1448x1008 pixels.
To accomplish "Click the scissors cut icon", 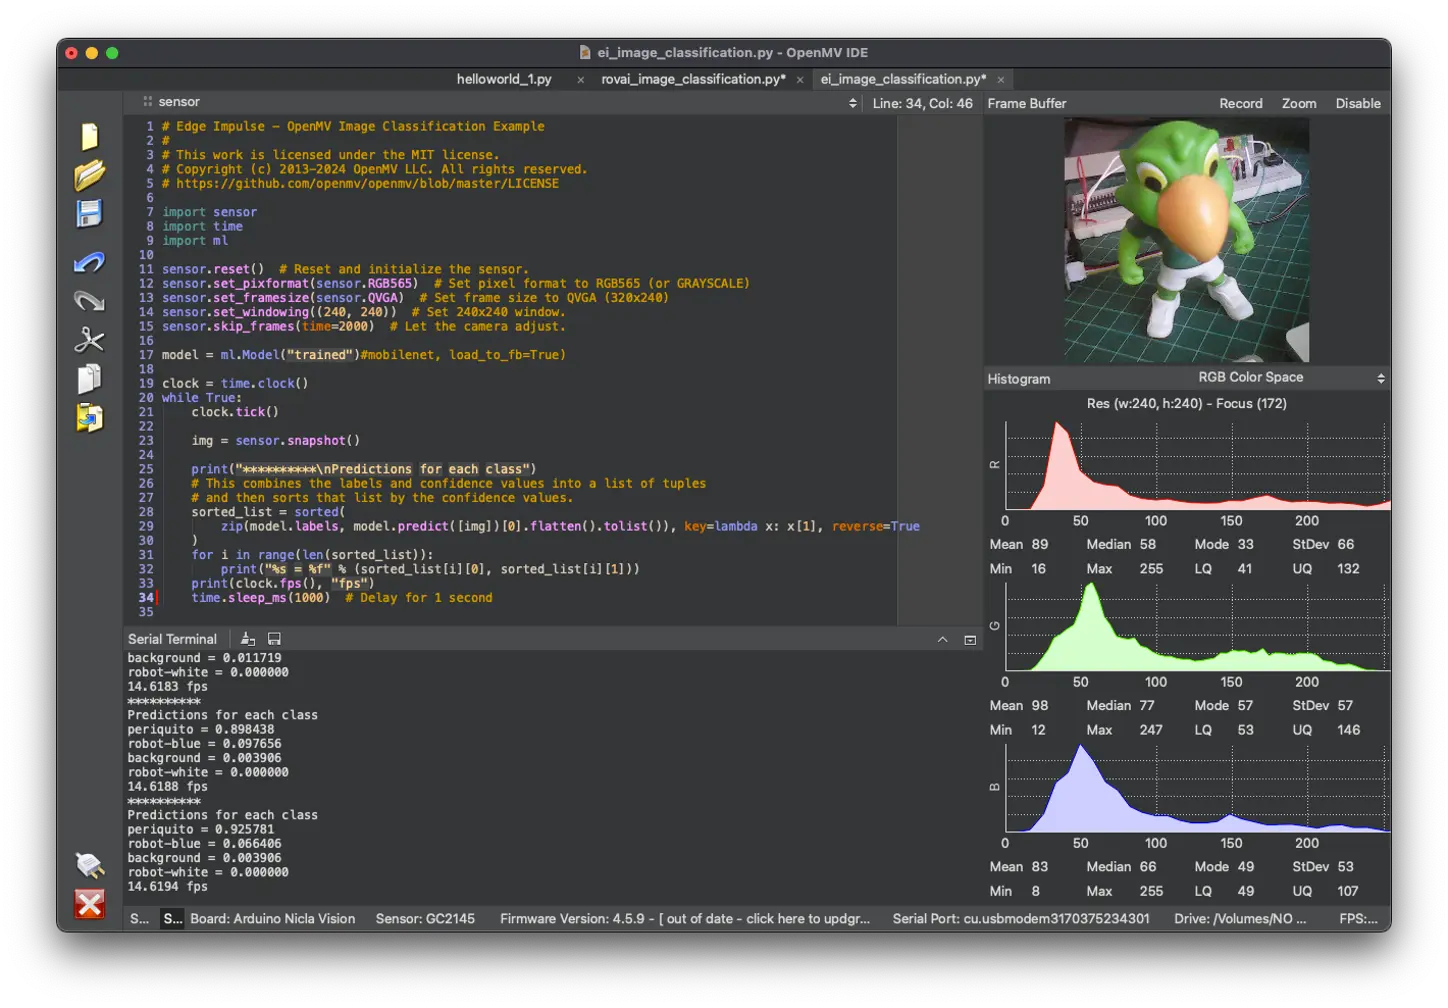I will [x=89, y=340].
